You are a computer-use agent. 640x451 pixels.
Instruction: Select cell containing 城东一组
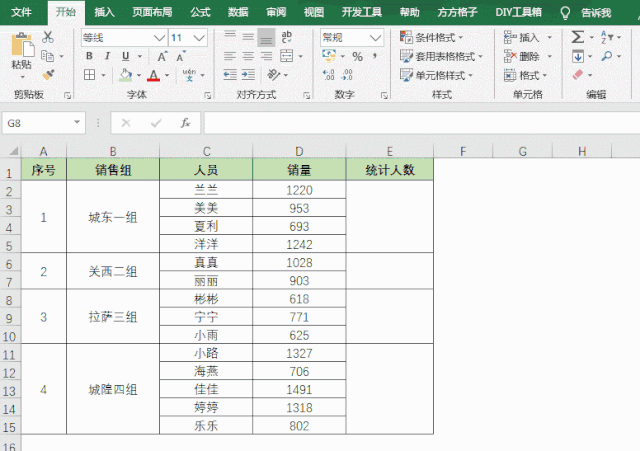(113, 217)
